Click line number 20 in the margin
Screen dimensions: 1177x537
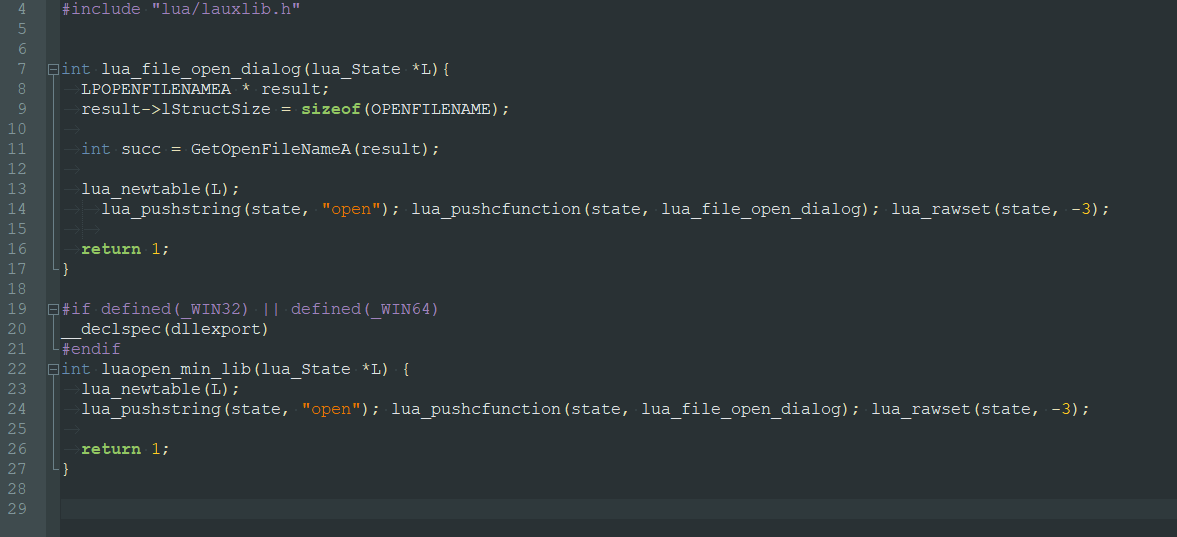pos(17,329)
